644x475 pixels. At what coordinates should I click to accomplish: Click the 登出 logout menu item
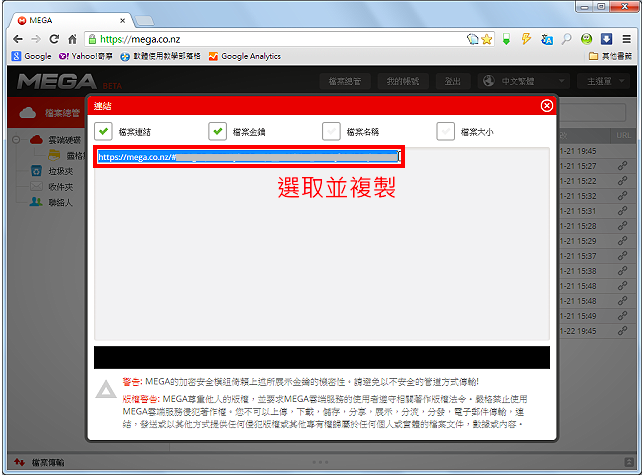click(x=453, y=81)
